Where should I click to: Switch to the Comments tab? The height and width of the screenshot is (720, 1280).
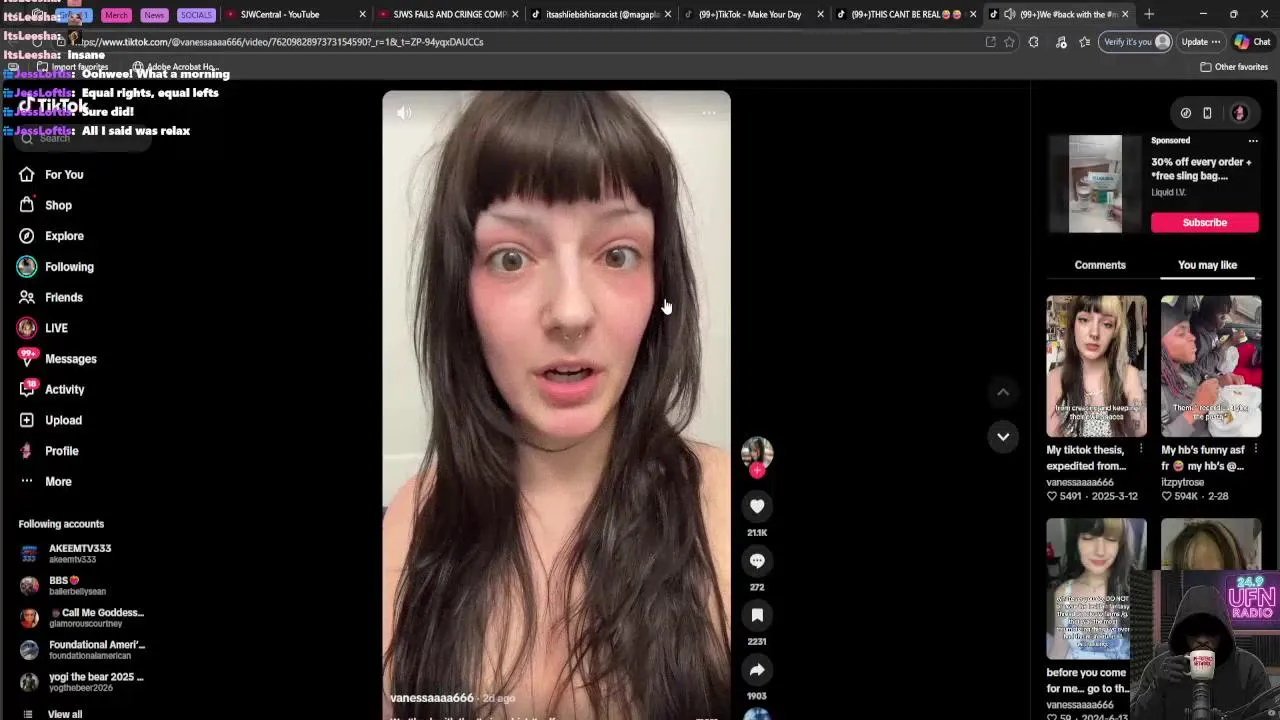1100,265
